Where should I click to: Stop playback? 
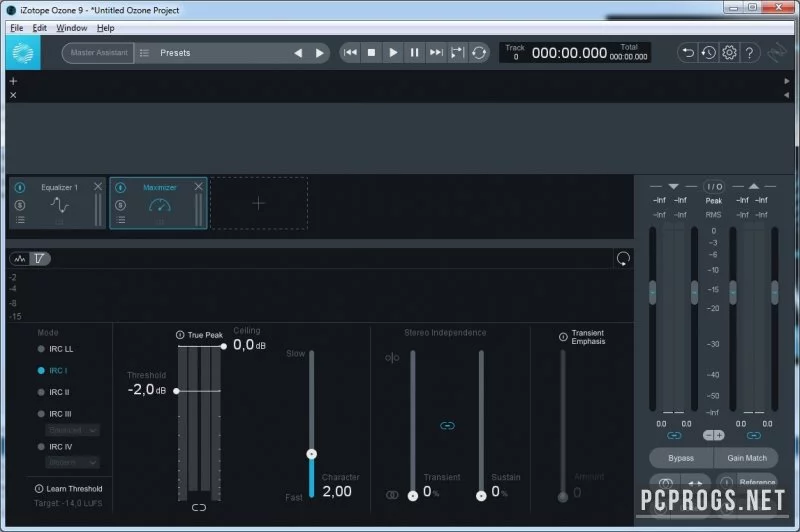[371, 53]
